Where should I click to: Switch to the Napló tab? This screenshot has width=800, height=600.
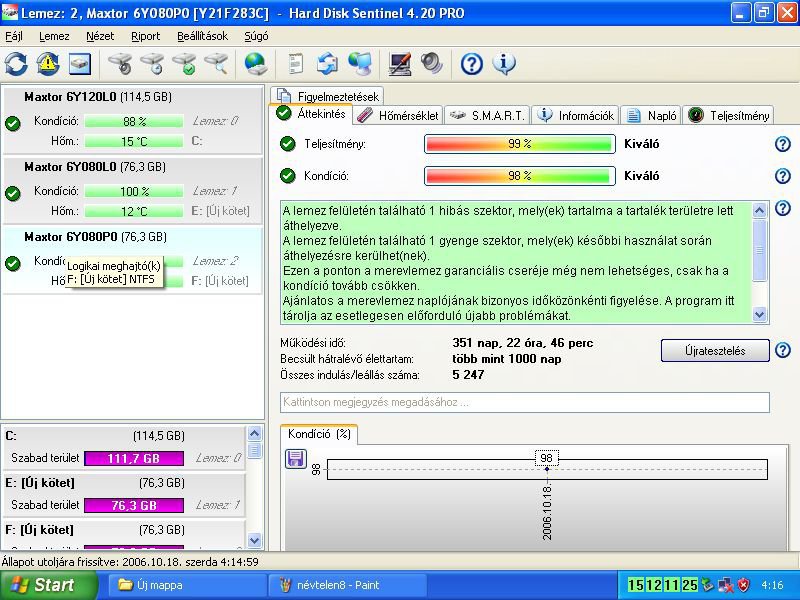651,116
